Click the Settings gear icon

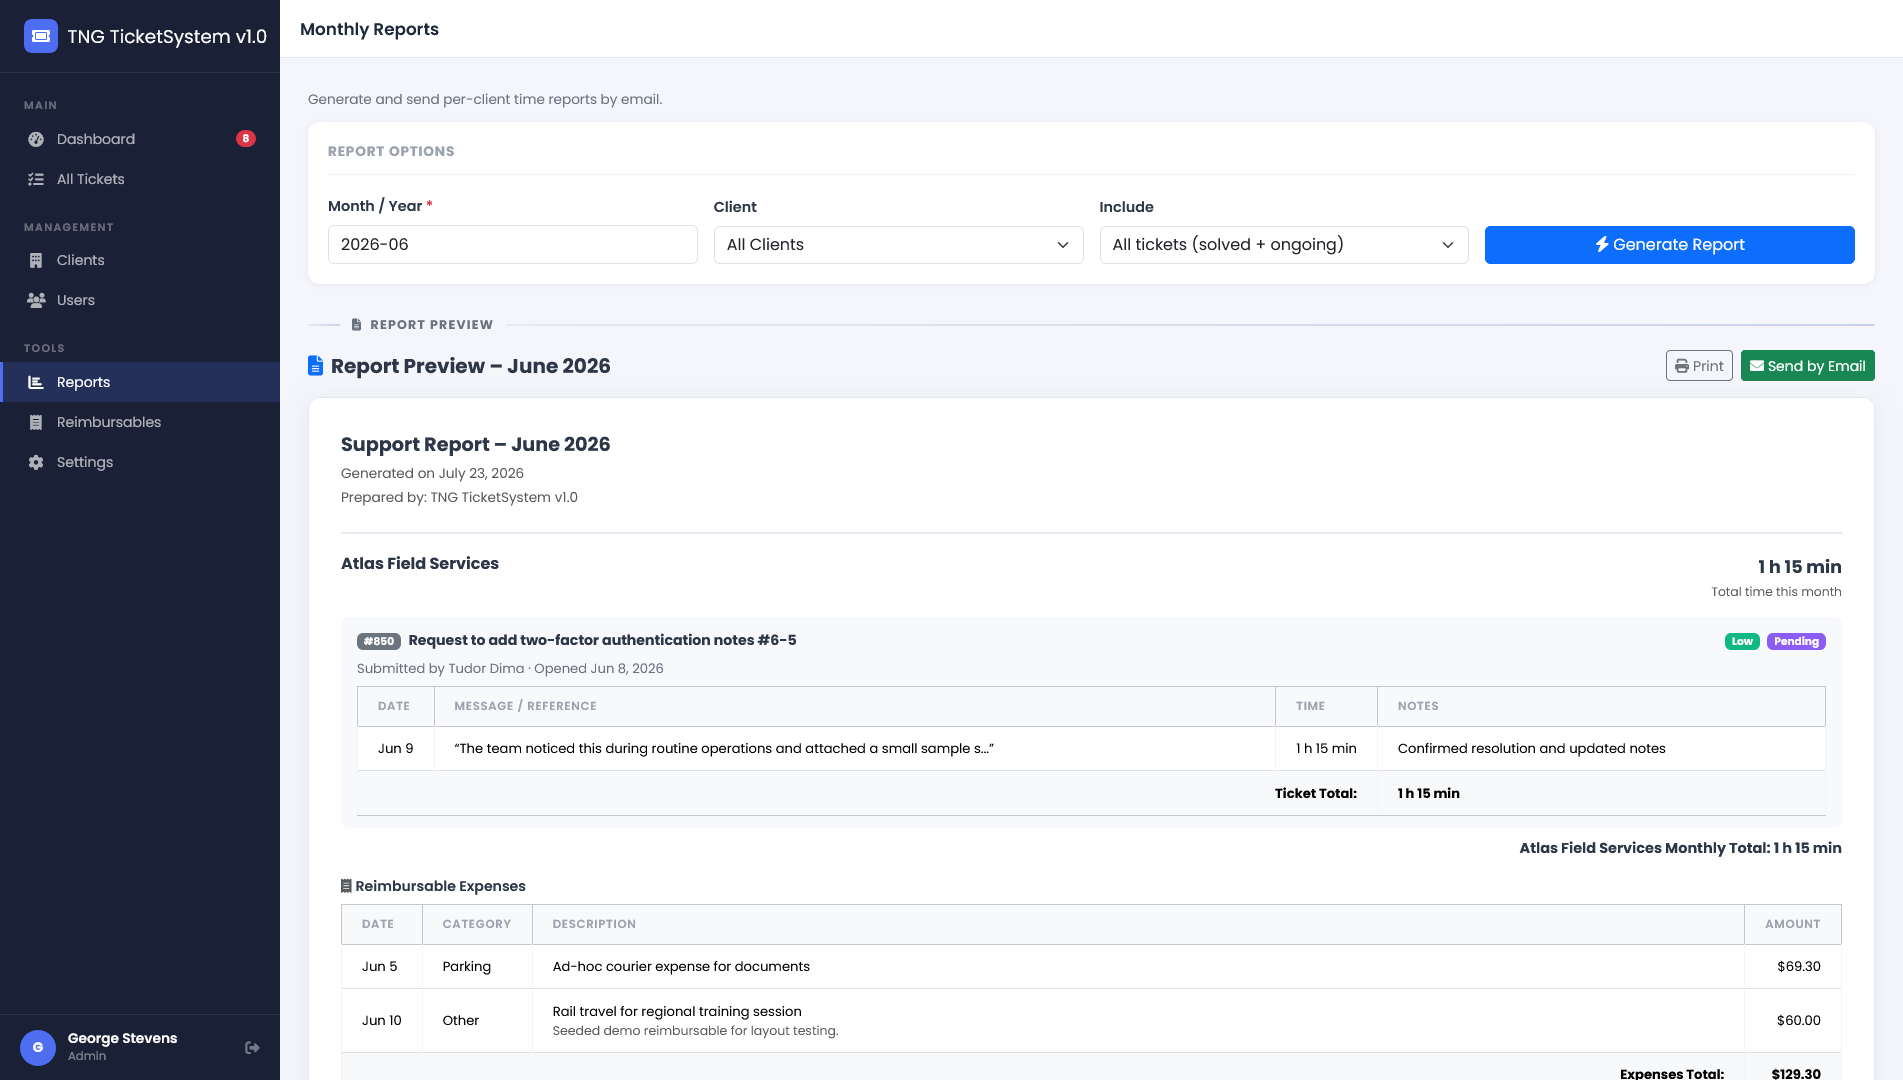pyautogui.click(x=36, y=462)
